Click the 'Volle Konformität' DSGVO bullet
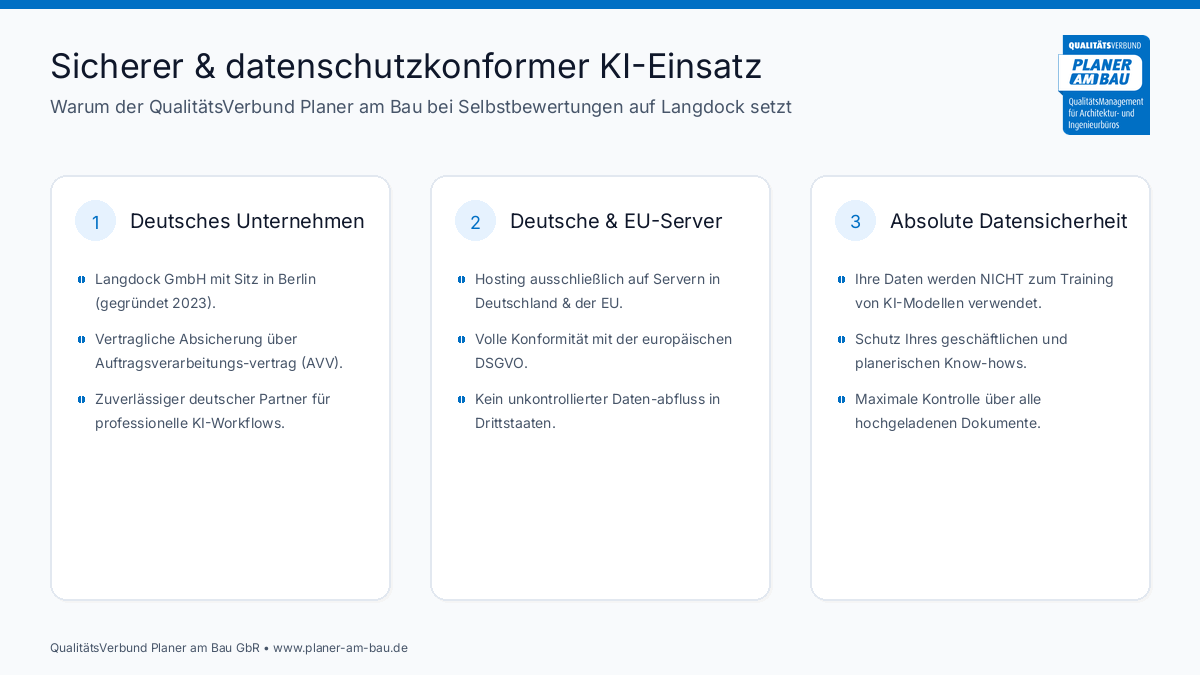The height and width of the screenshot is (675, 1200). coord(604,351)
